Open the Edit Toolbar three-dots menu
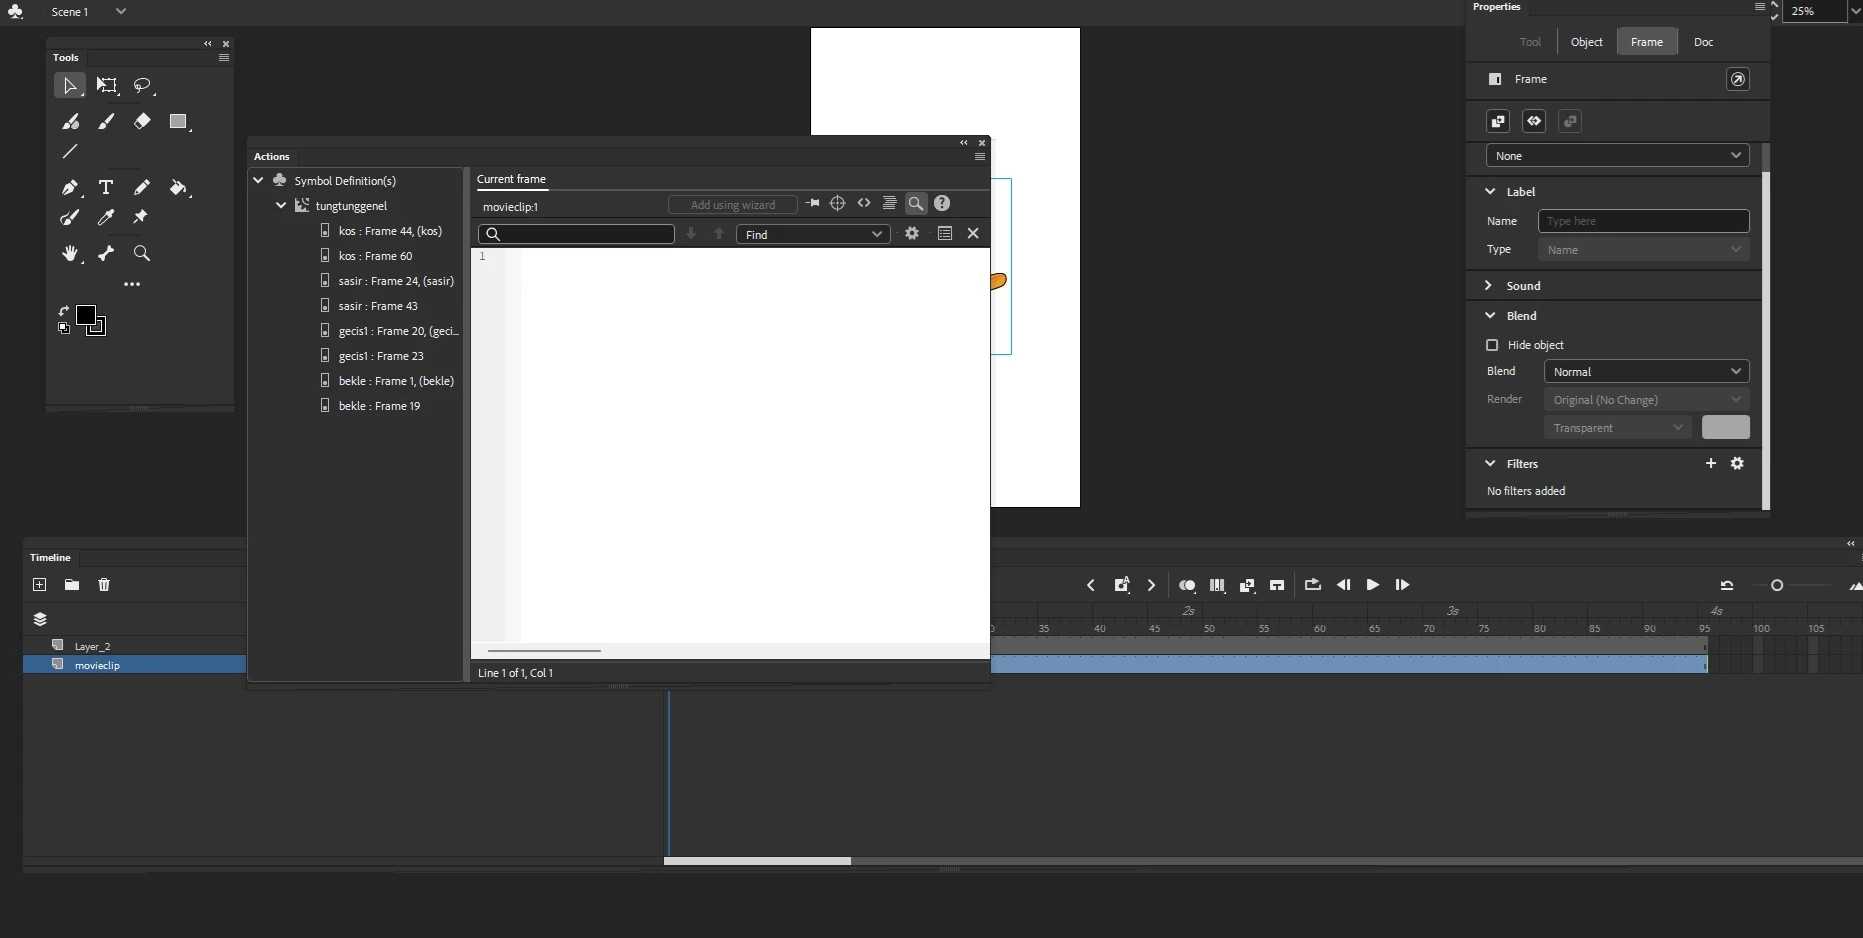The width and height of the screenshot is (1863, 938). [132, 284]
